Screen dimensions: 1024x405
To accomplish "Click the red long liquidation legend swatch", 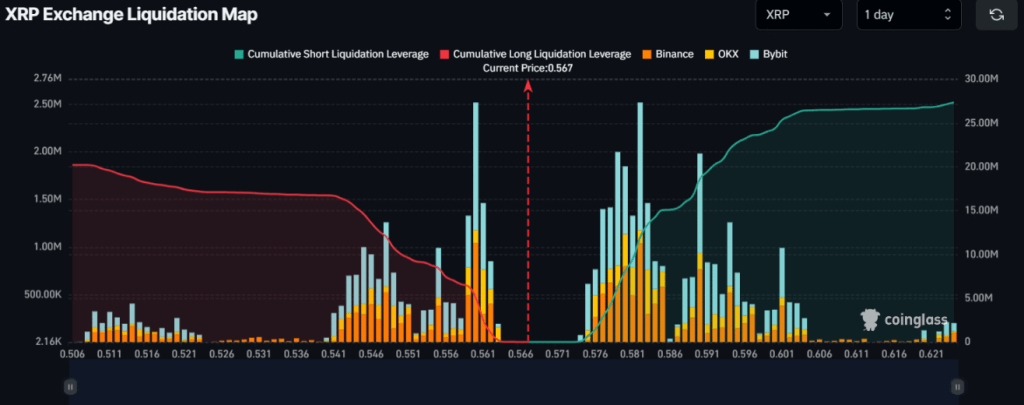I will click(444, 54).
